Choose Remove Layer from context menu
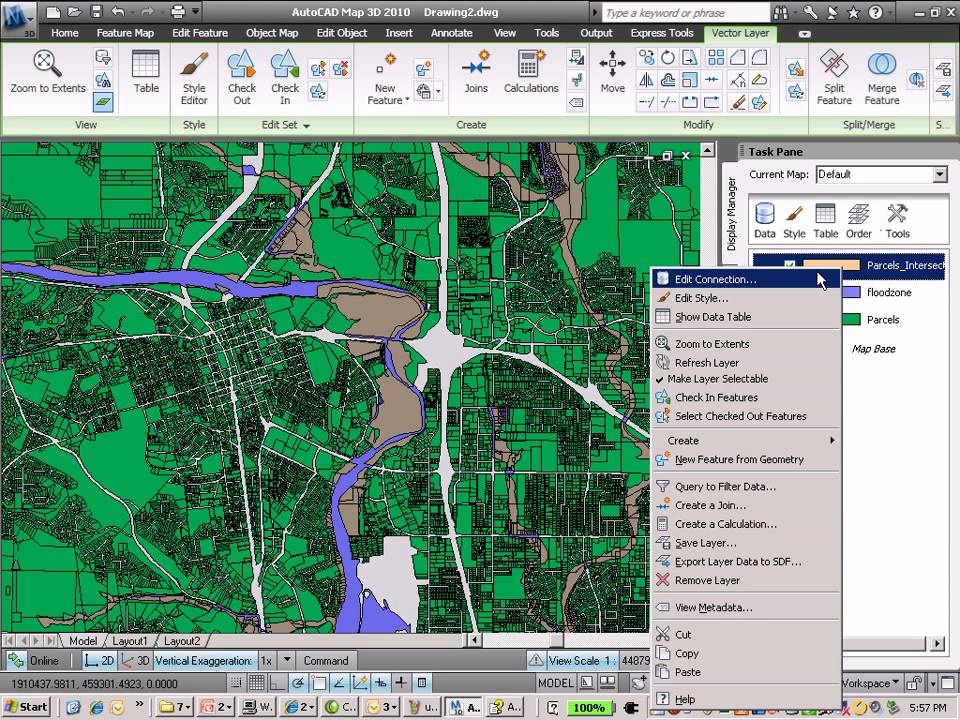 pyautogui.click(x=746, y=580)
